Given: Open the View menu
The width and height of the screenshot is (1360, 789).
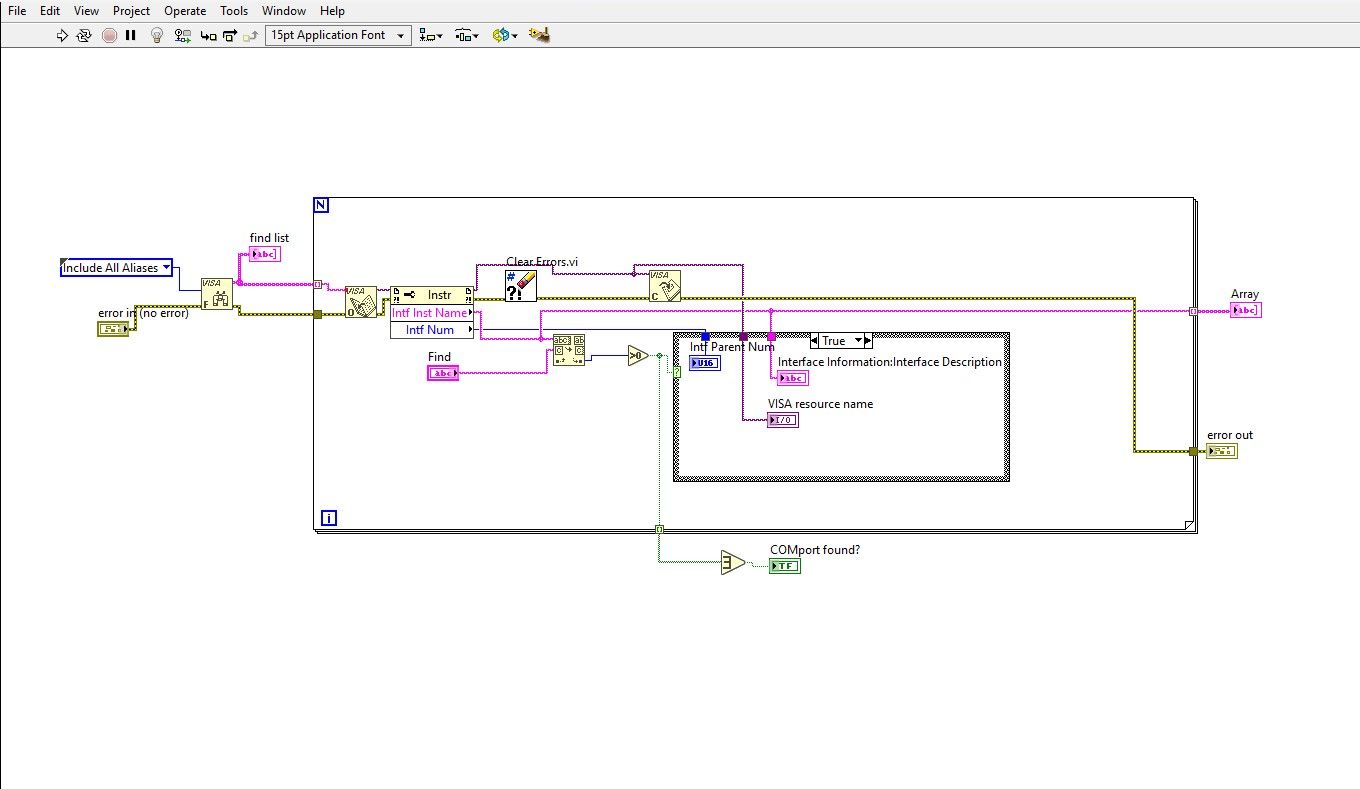Looking at the screenshot, I should tap(86, 11).
